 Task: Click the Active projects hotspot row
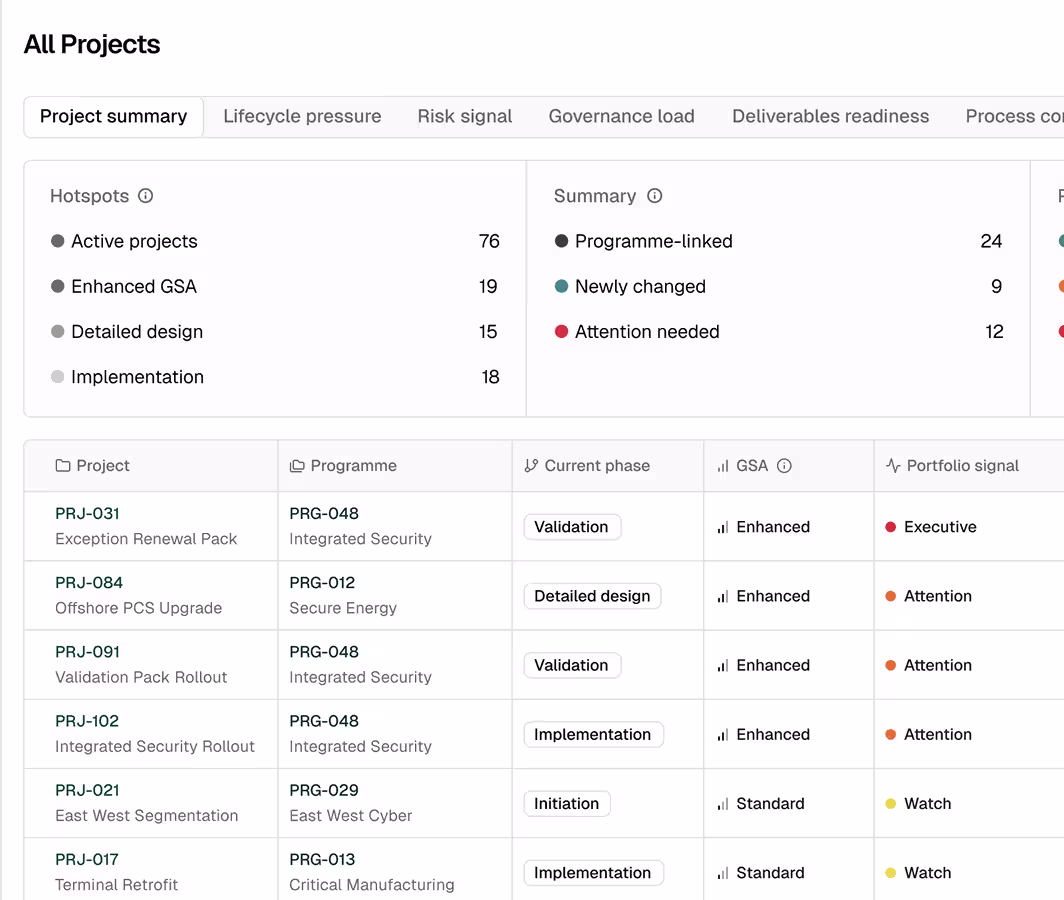click(275, 242)
